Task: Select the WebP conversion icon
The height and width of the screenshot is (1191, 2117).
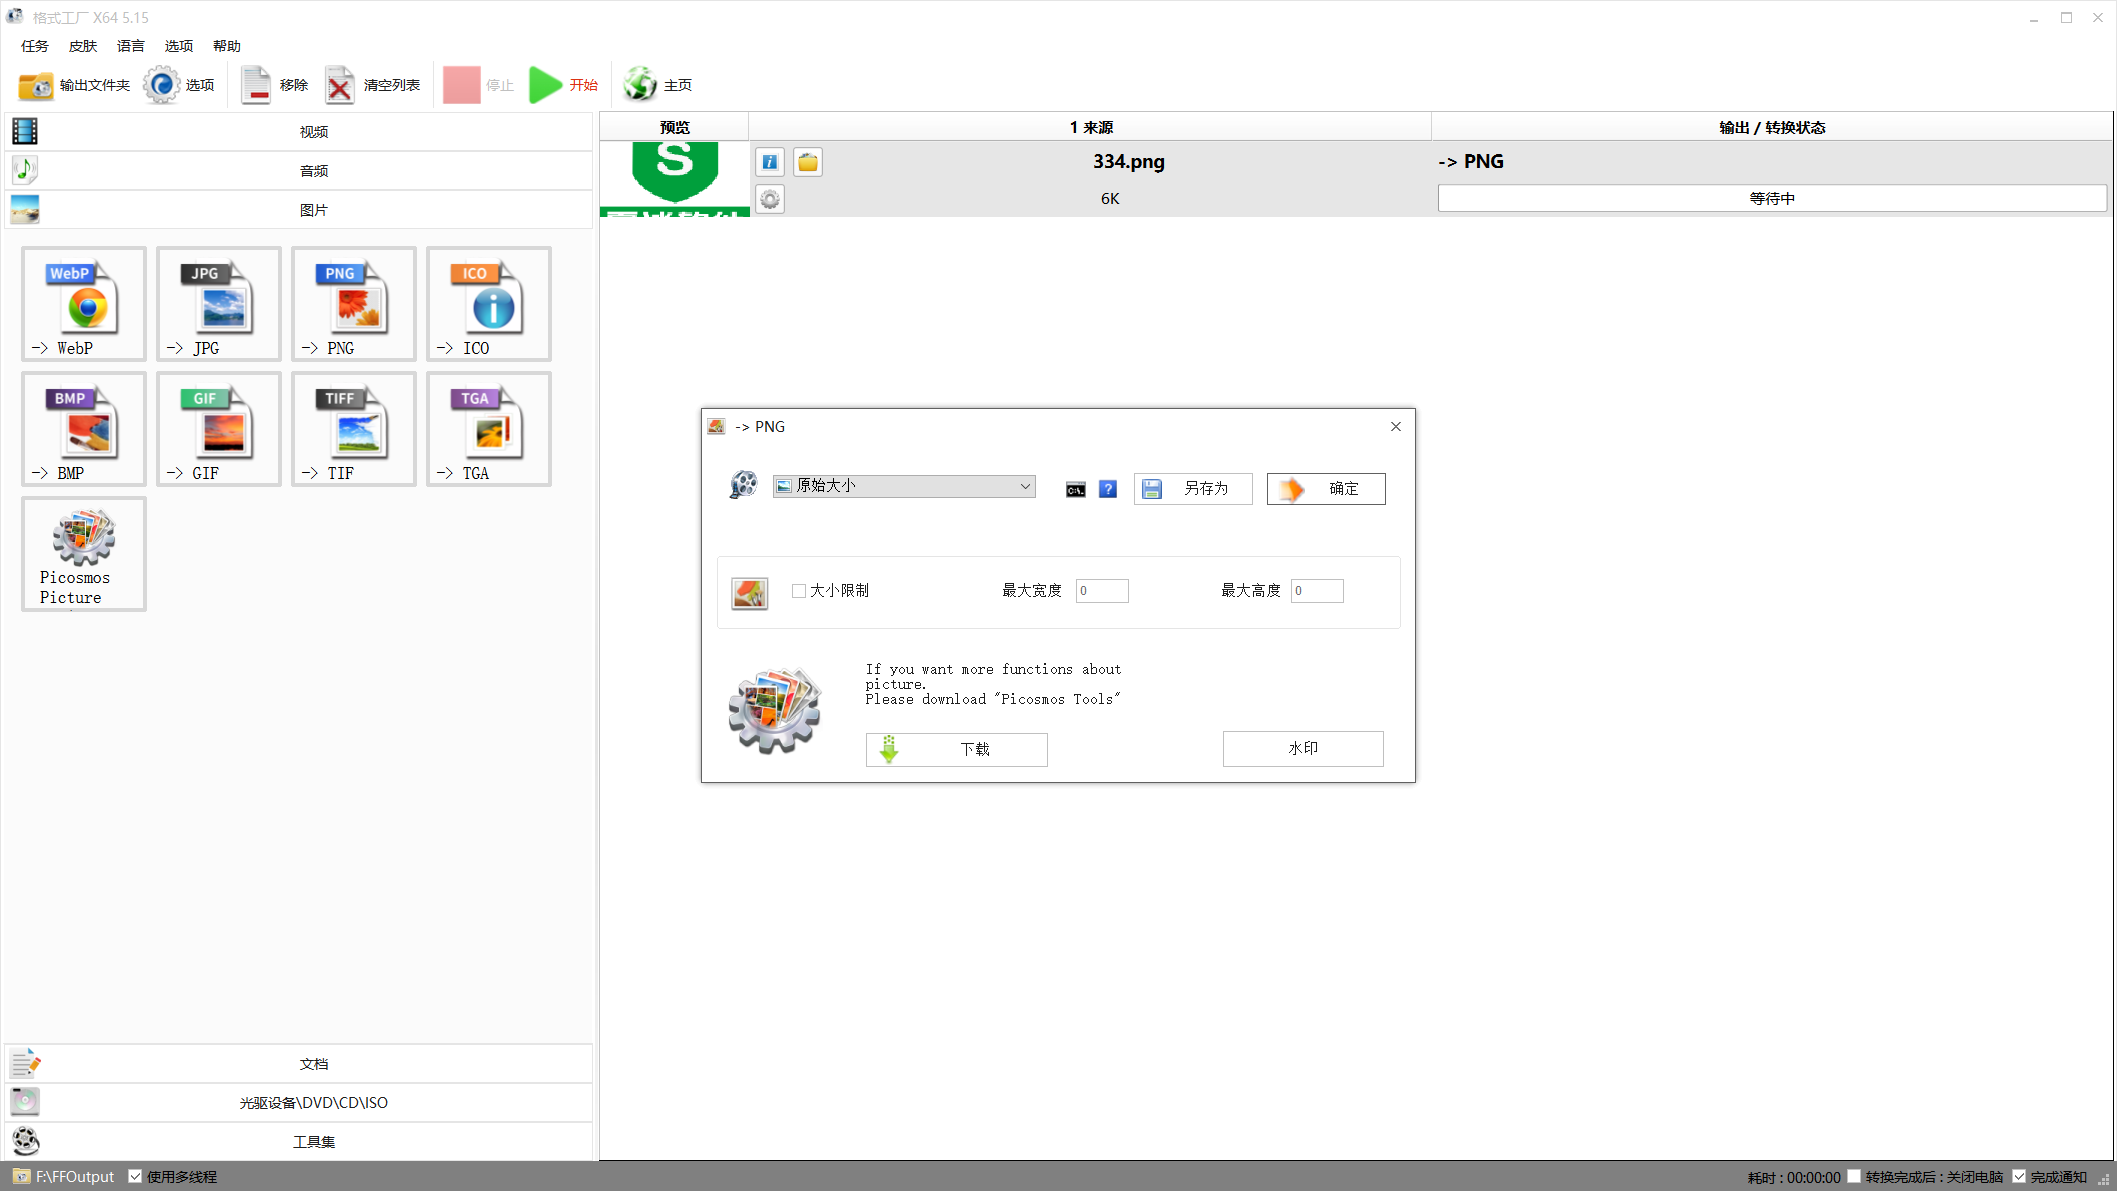Action: (x=84, y=304)
